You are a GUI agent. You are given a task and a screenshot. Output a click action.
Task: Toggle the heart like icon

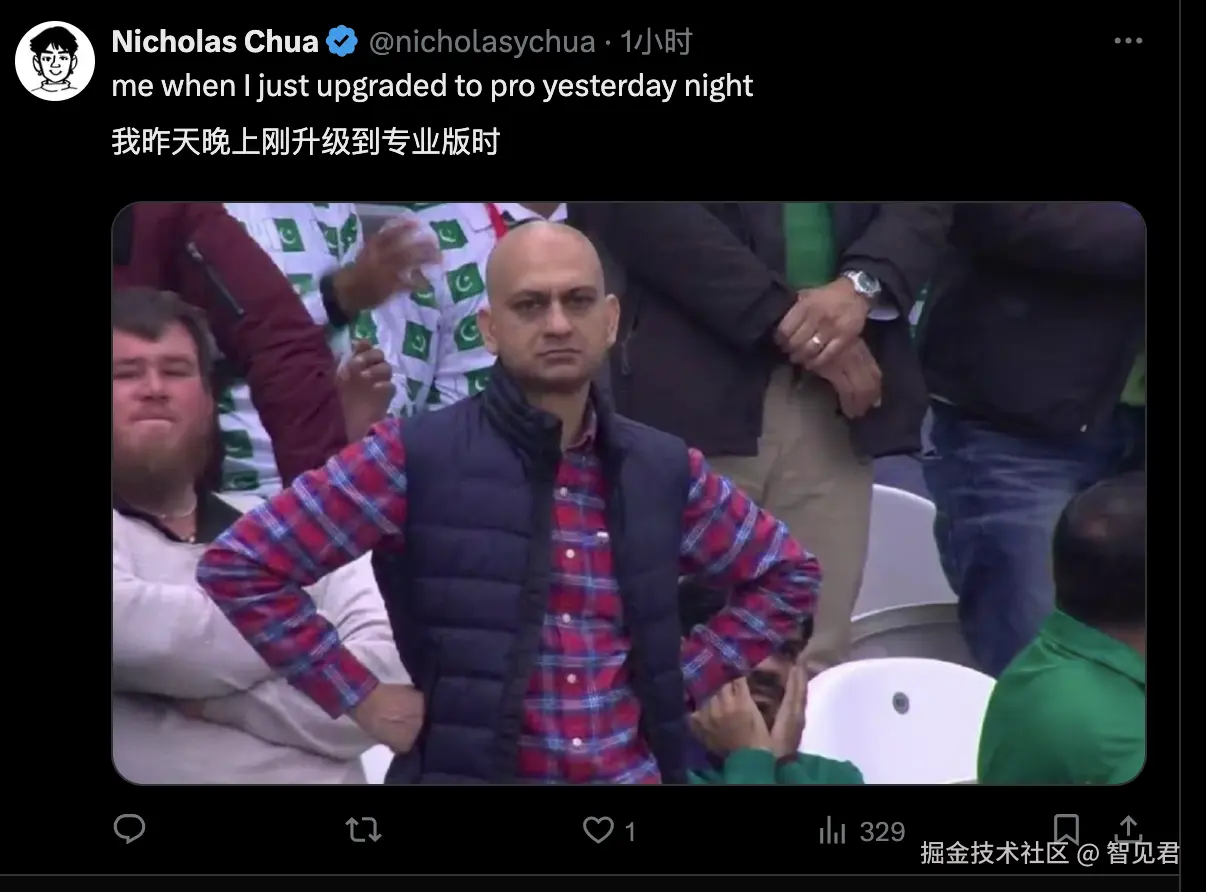598,830
